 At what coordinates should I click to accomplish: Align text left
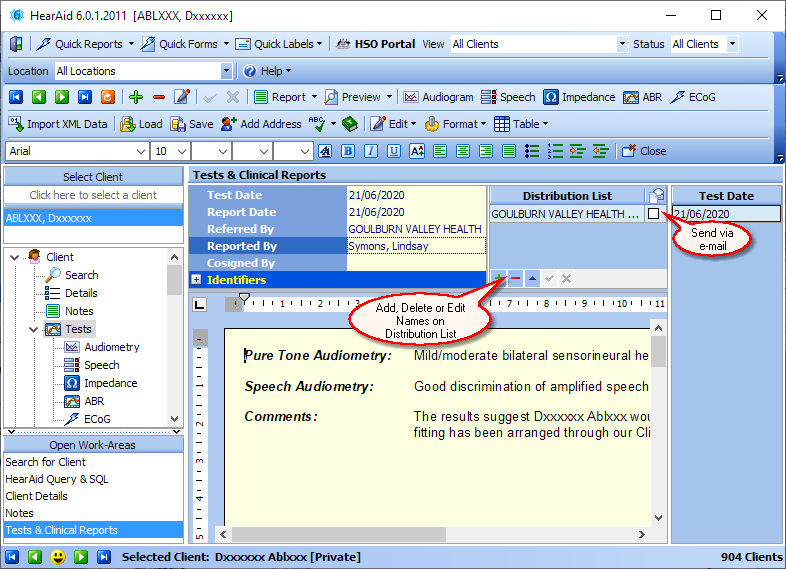[x=440, y=151]
